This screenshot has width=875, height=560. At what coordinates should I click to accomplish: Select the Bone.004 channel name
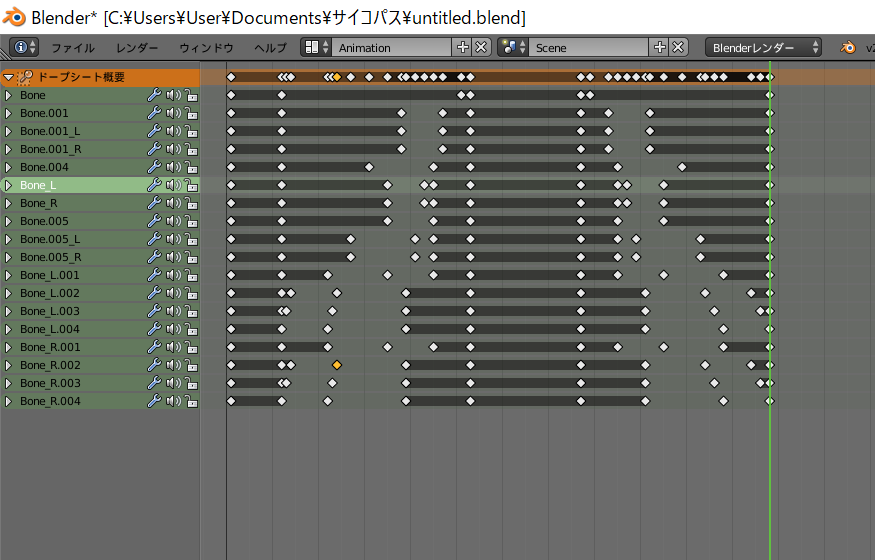point(44,167)
